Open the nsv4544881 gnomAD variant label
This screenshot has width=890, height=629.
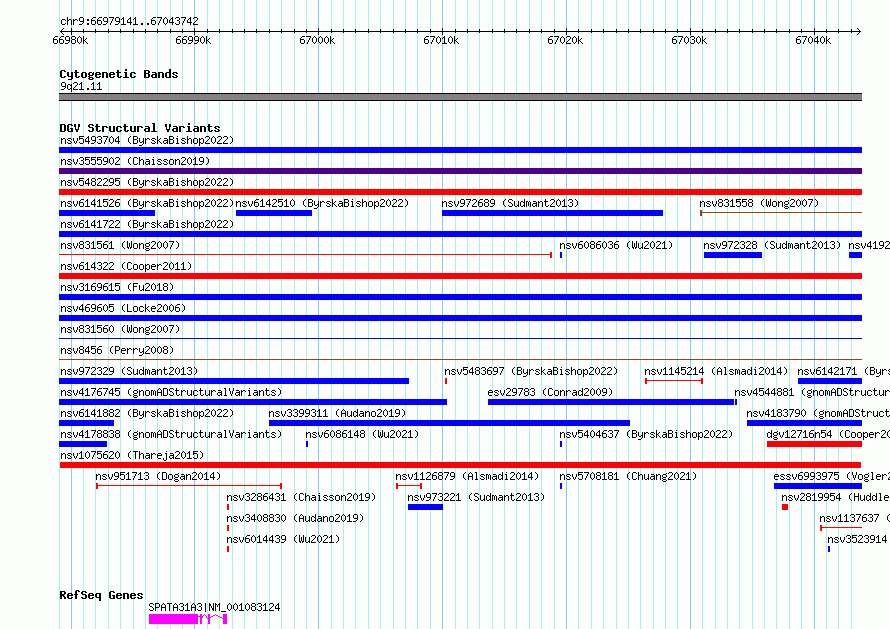812,392
